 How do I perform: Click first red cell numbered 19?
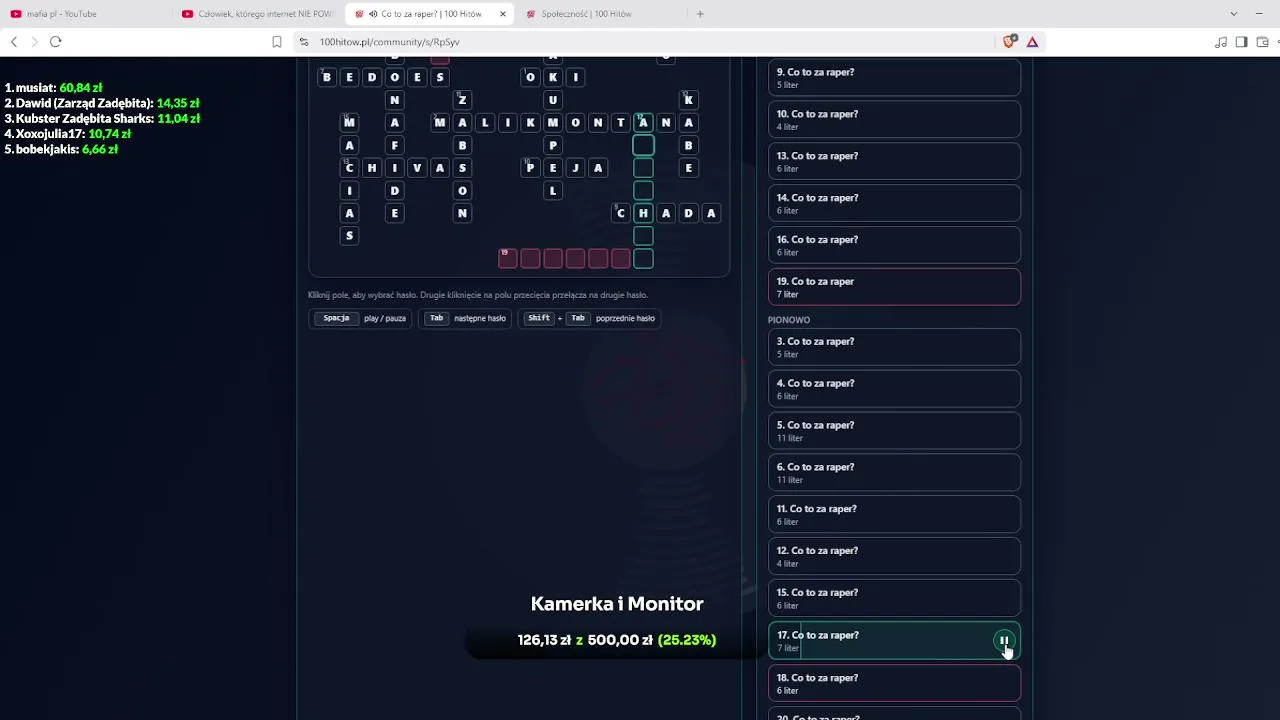click(x=508, y=259)
